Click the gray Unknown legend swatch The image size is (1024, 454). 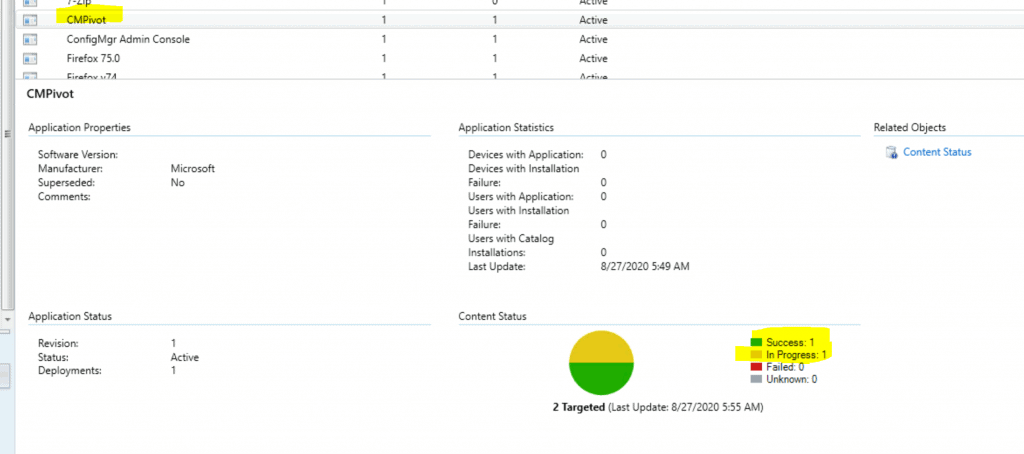tap(756, 379)
